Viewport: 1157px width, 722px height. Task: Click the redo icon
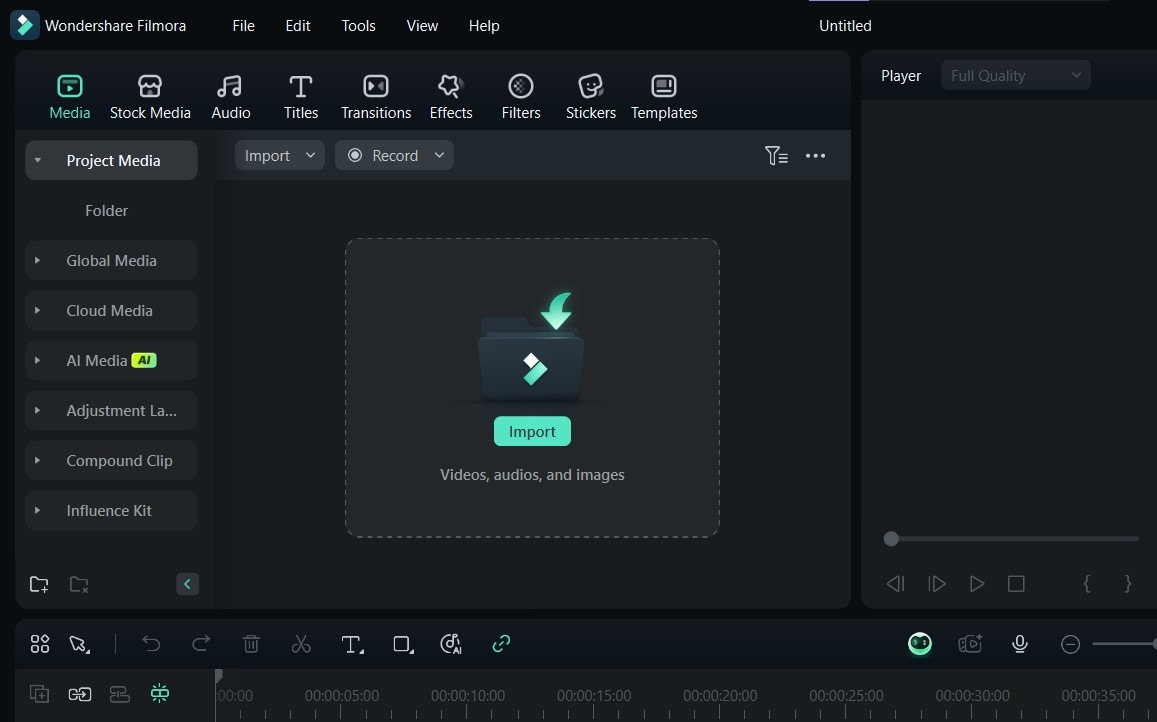click(x=201, y=644)
